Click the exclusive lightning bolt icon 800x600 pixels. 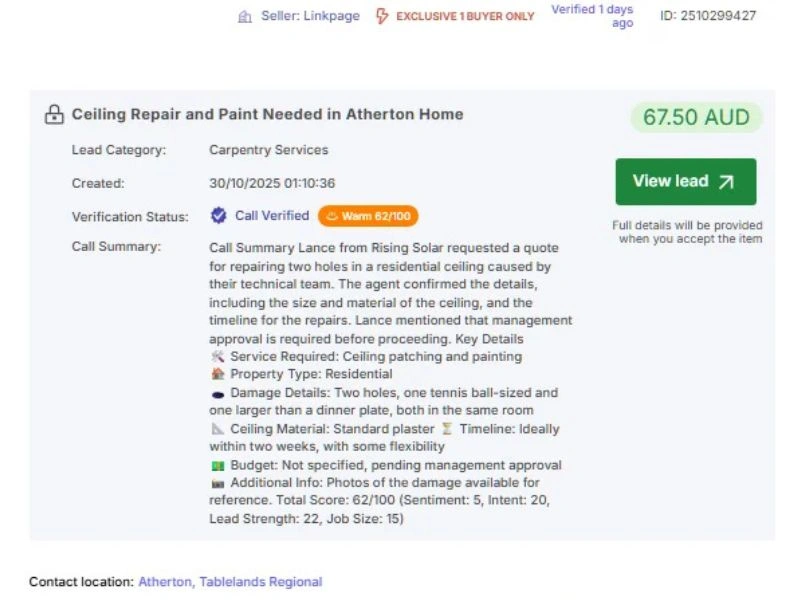coord(382,16)
